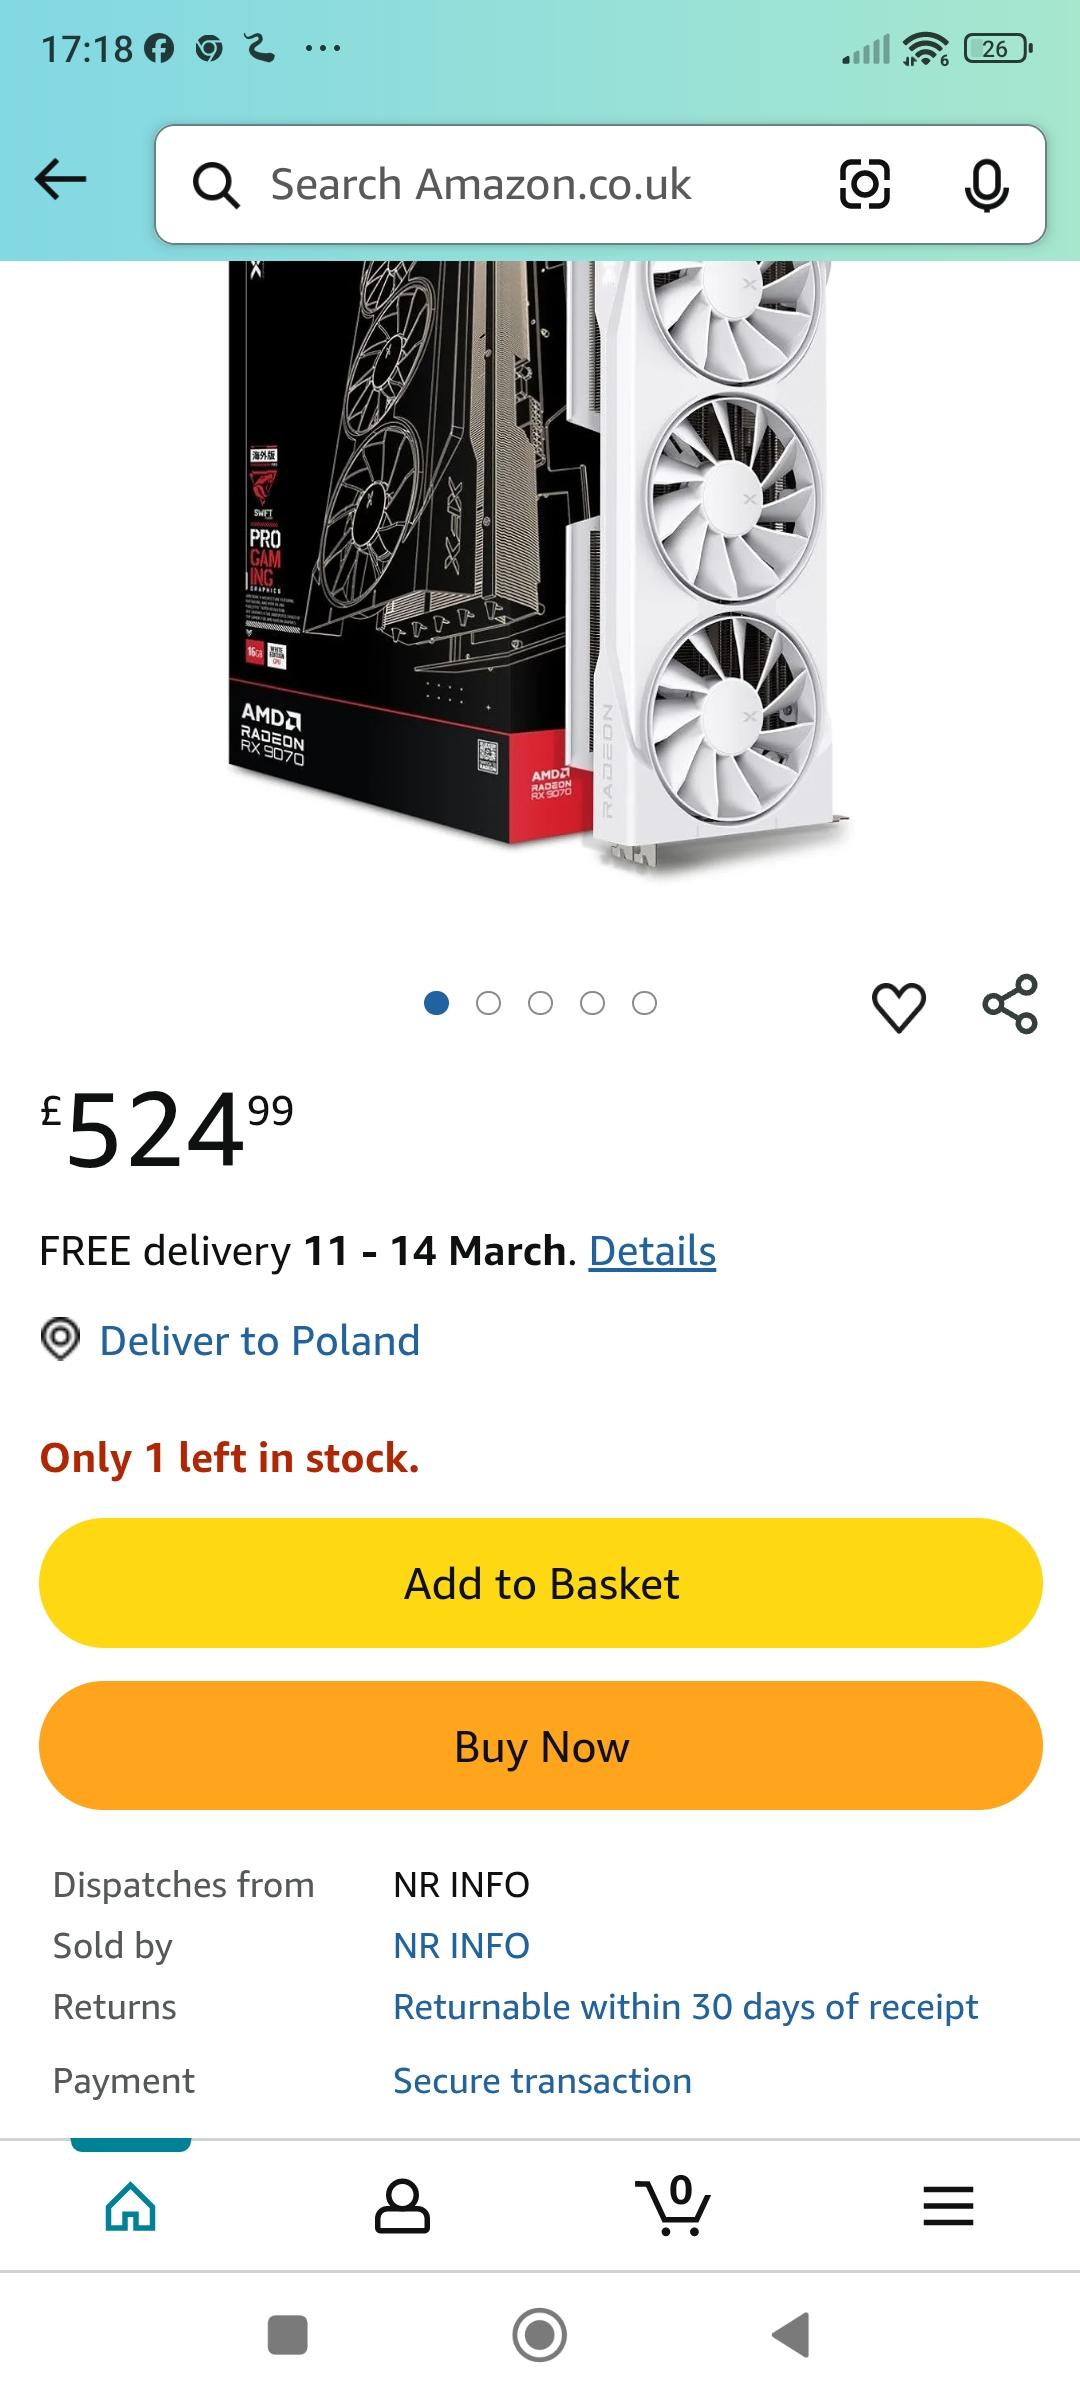Tap the microphone voice search icon

coord(986,185)
